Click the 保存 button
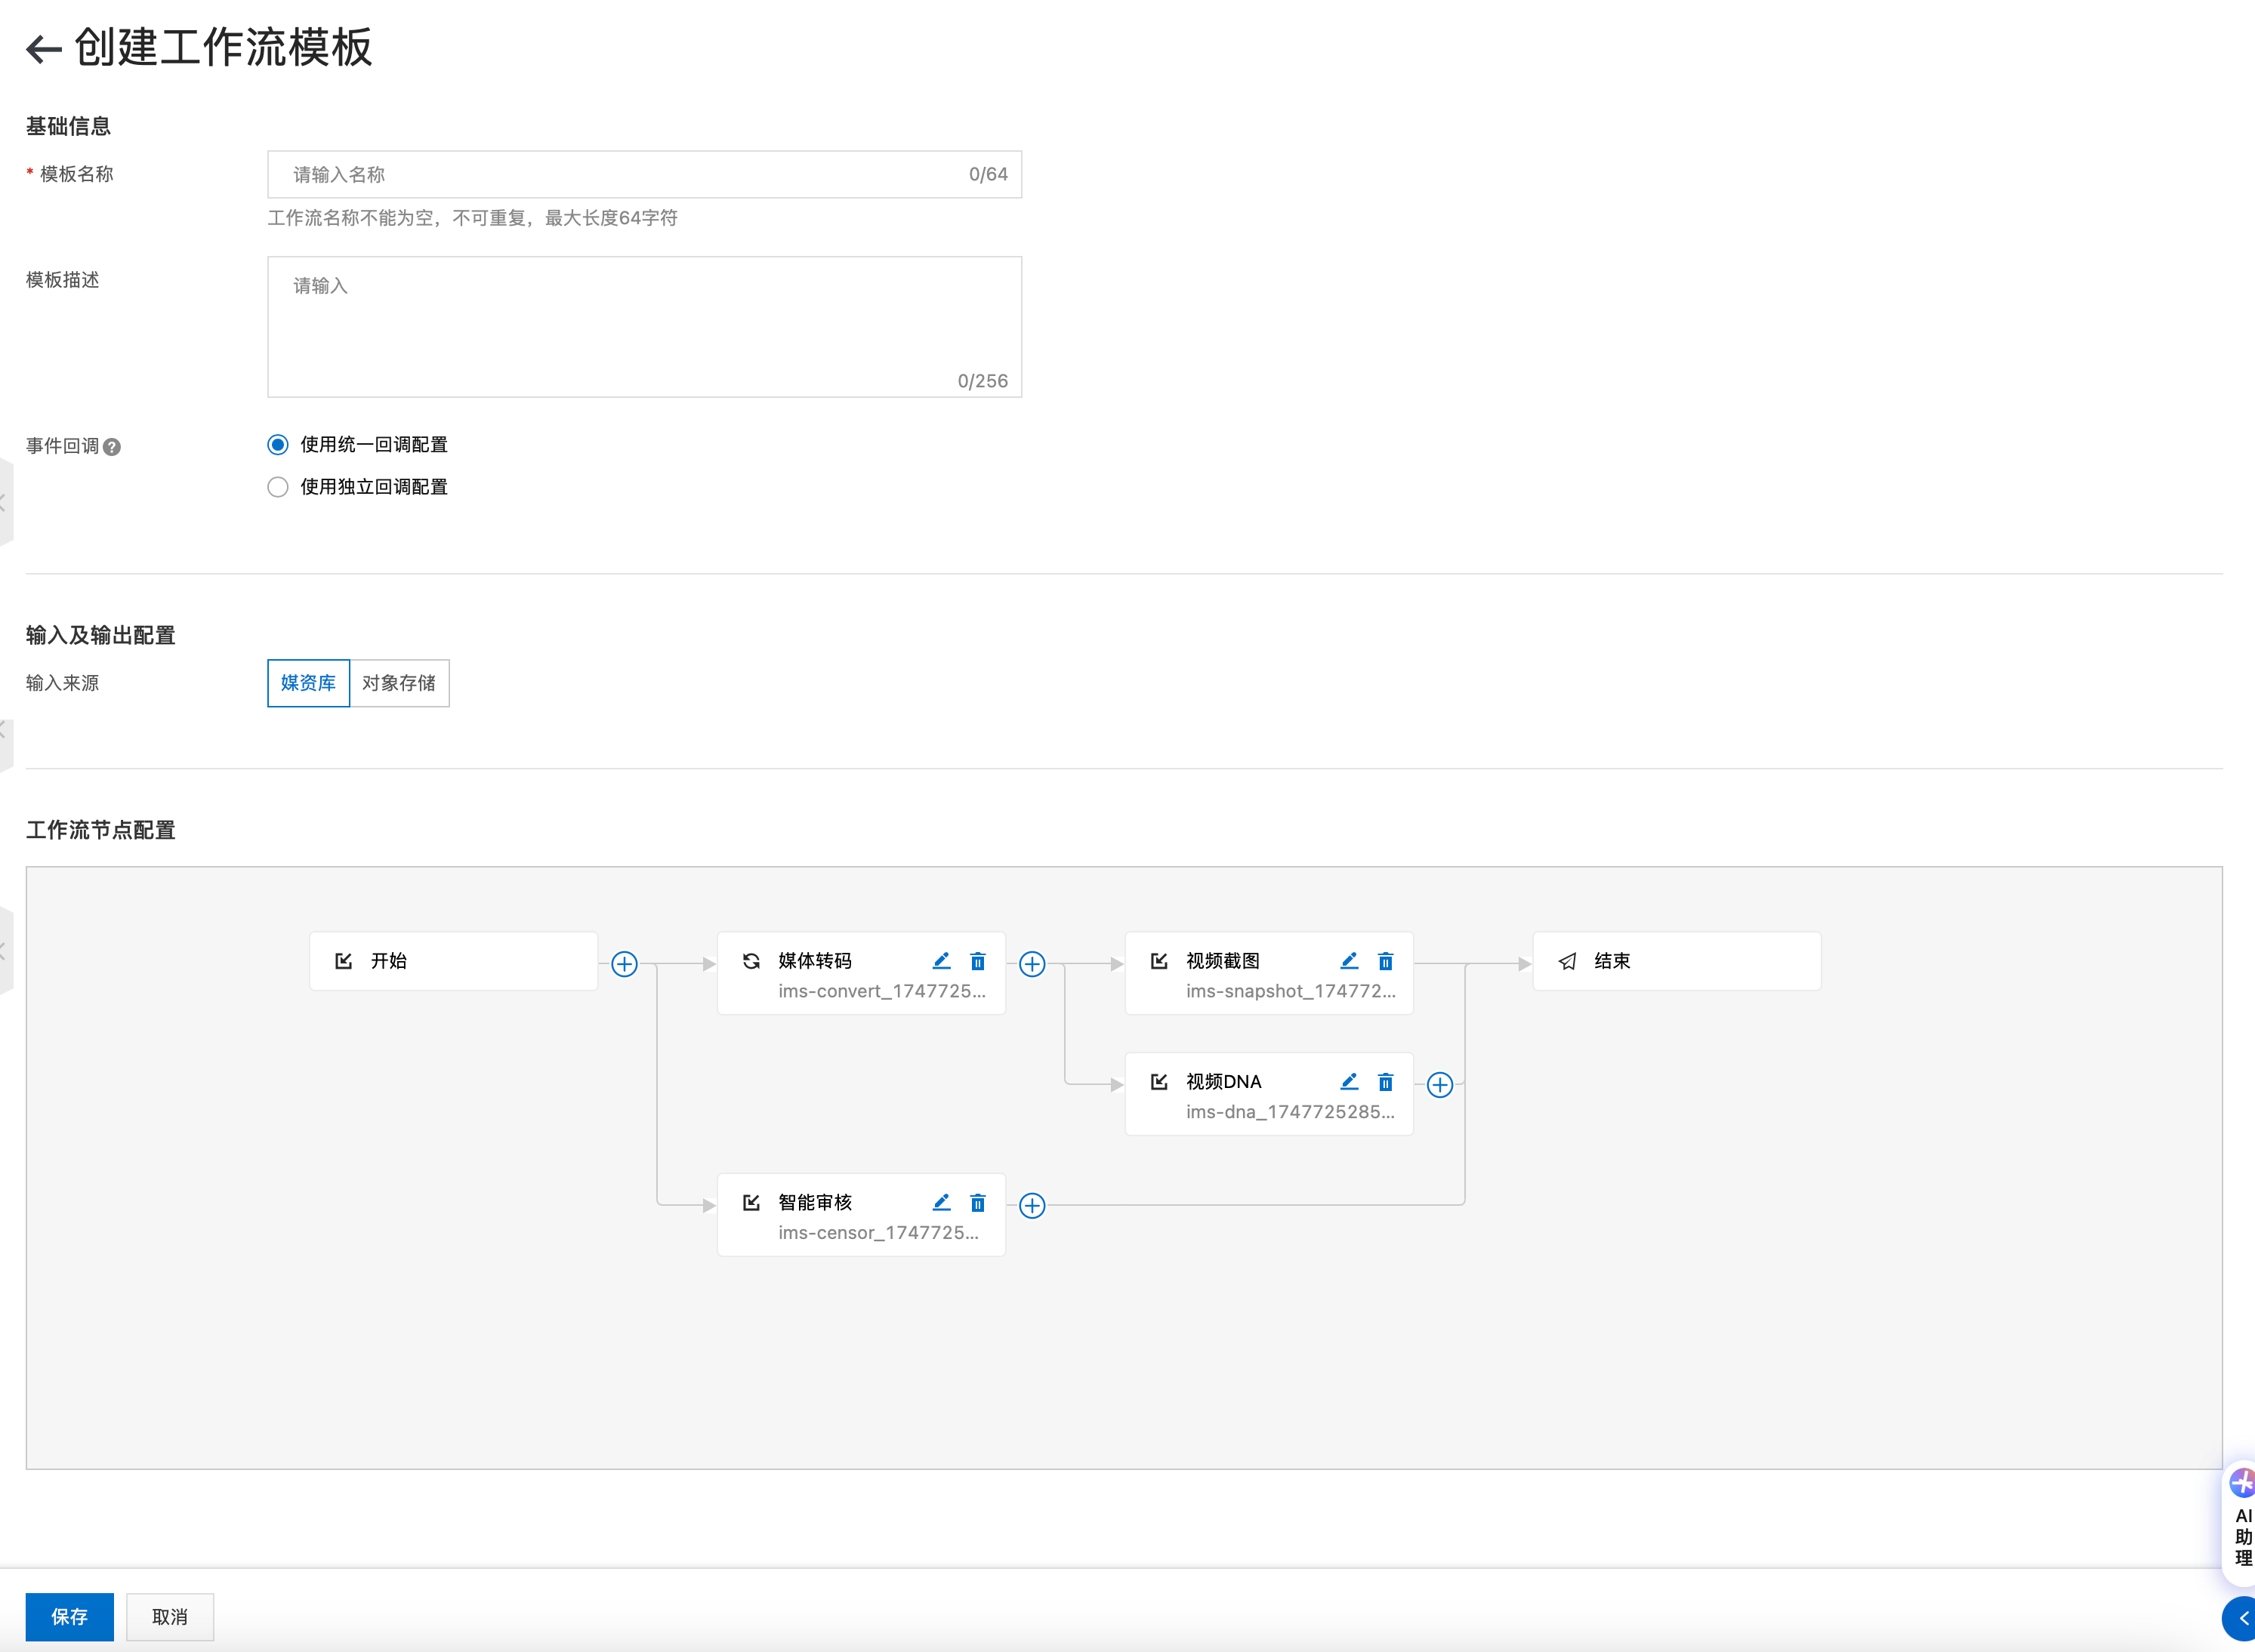 [69, 1616]
